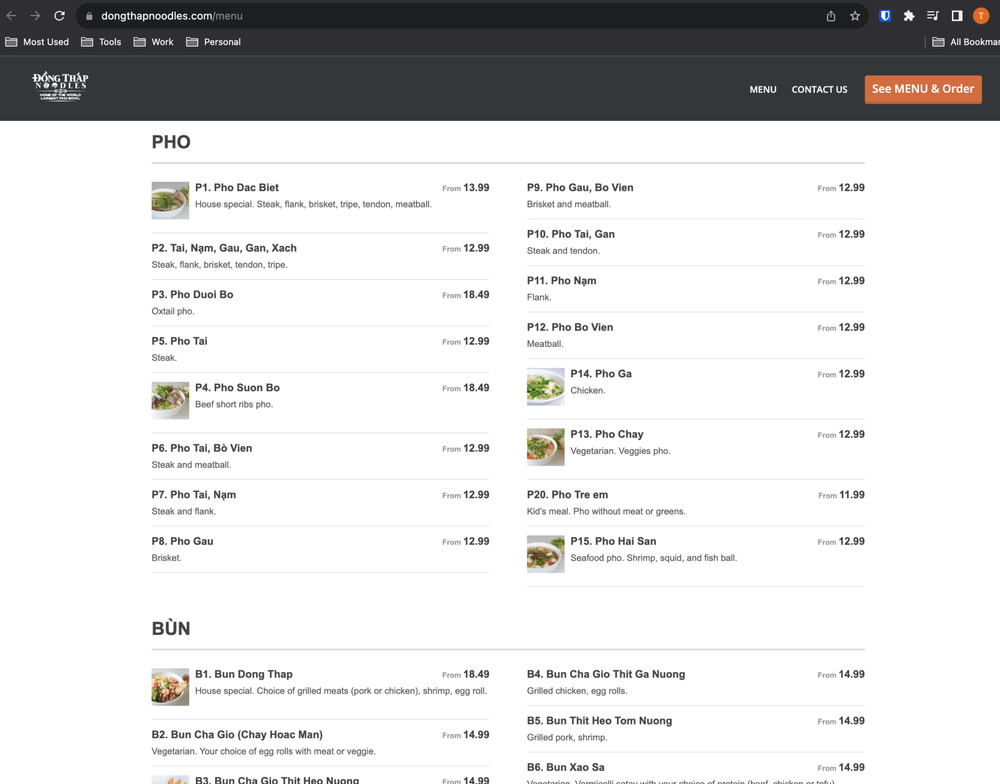Open the MENU navigation item
The height and width of the screenshot is (784, 1000).
pos(763,90)
